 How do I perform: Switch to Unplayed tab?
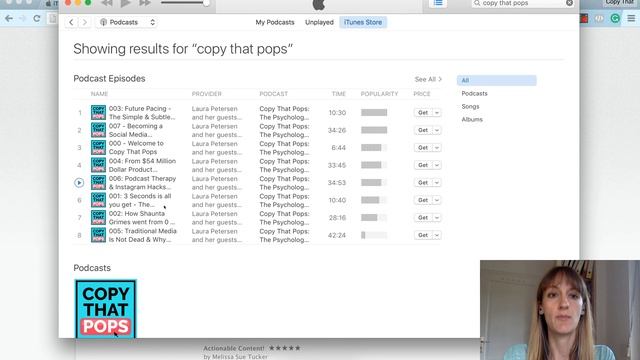[x=319, y=22]
